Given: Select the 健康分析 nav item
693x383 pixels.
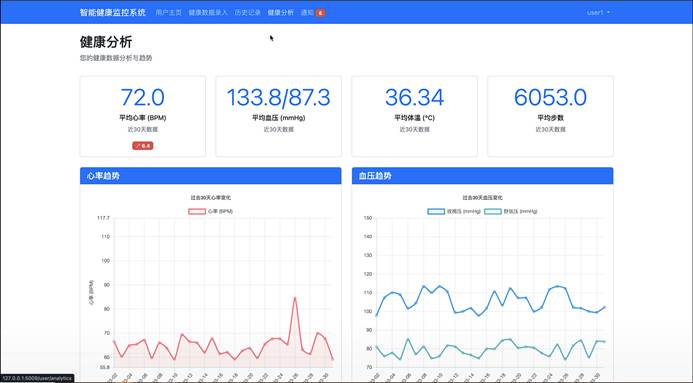Looking at the screenshot, I should click(280, 12).
